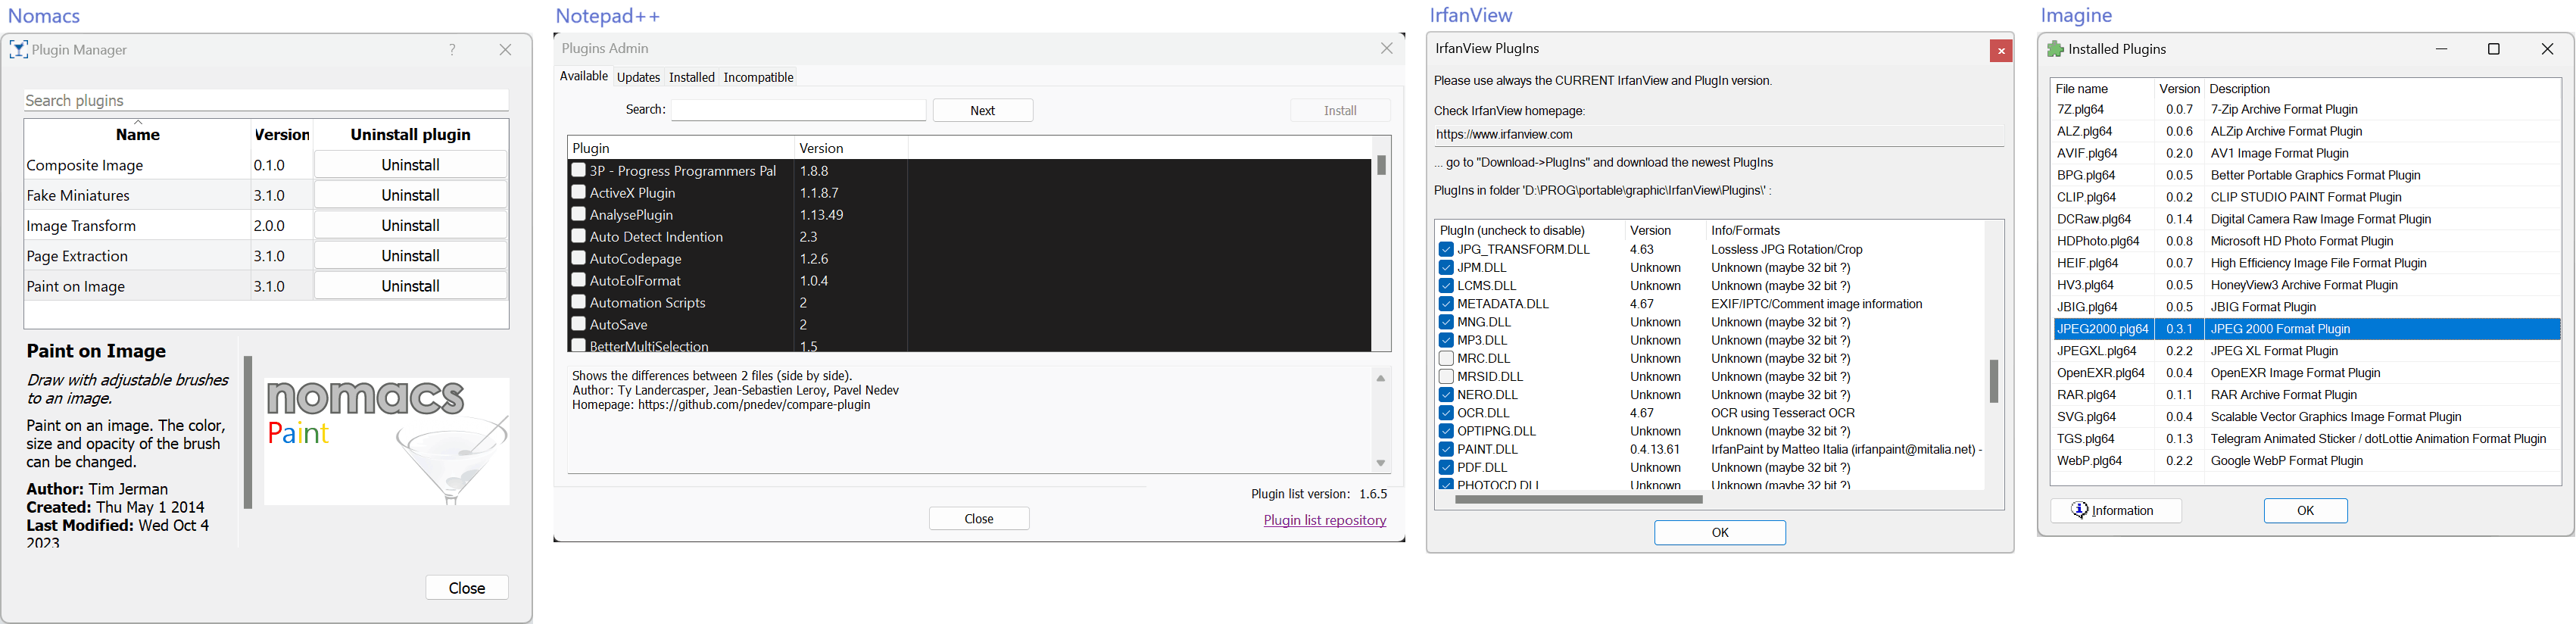
Task: Uninstall the Fake Miniatures plugin
Action: pyautogui.click(x=410, y=195)
